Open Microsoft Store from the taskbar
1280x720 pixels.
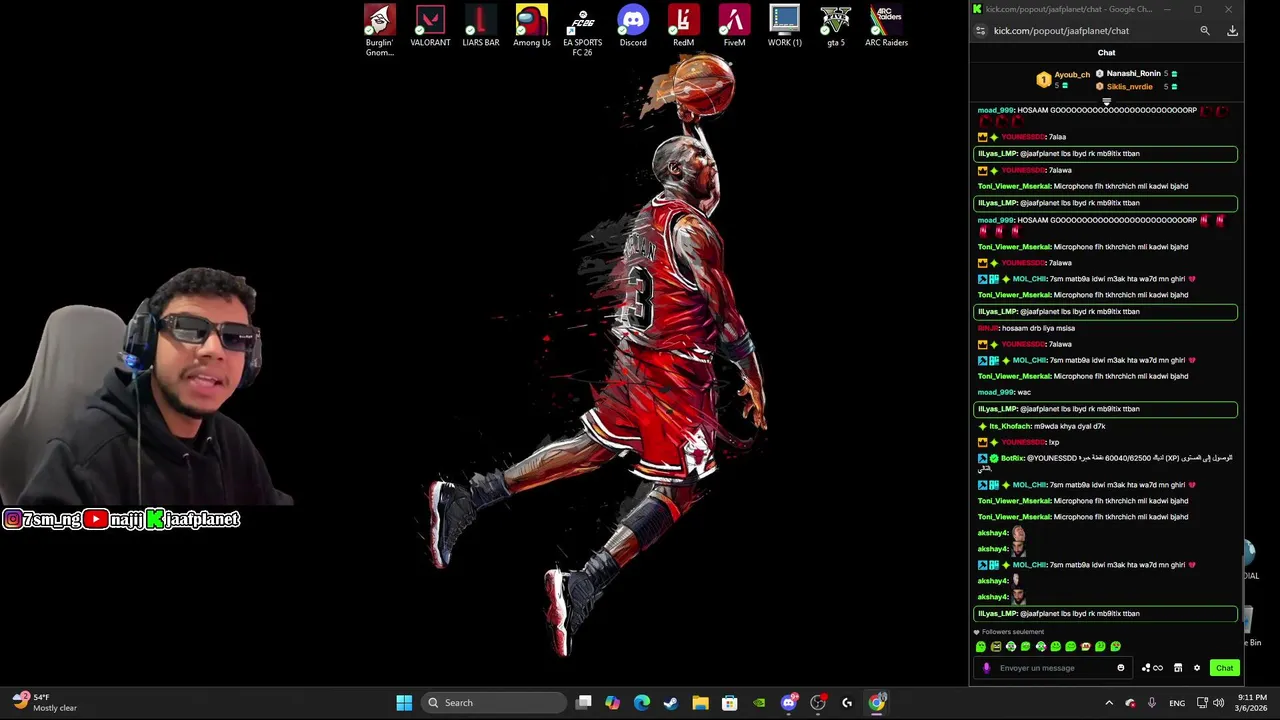pyautogui.click(x=730, y=703)
